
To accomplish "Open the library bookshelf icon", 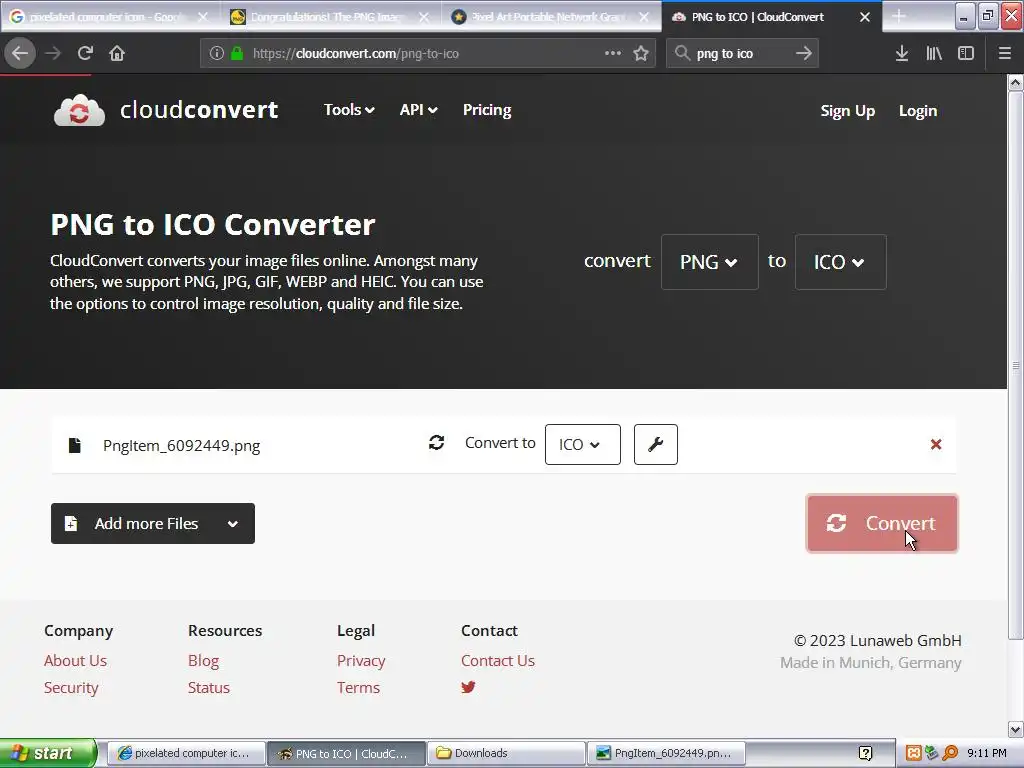I will pos(934,53).
